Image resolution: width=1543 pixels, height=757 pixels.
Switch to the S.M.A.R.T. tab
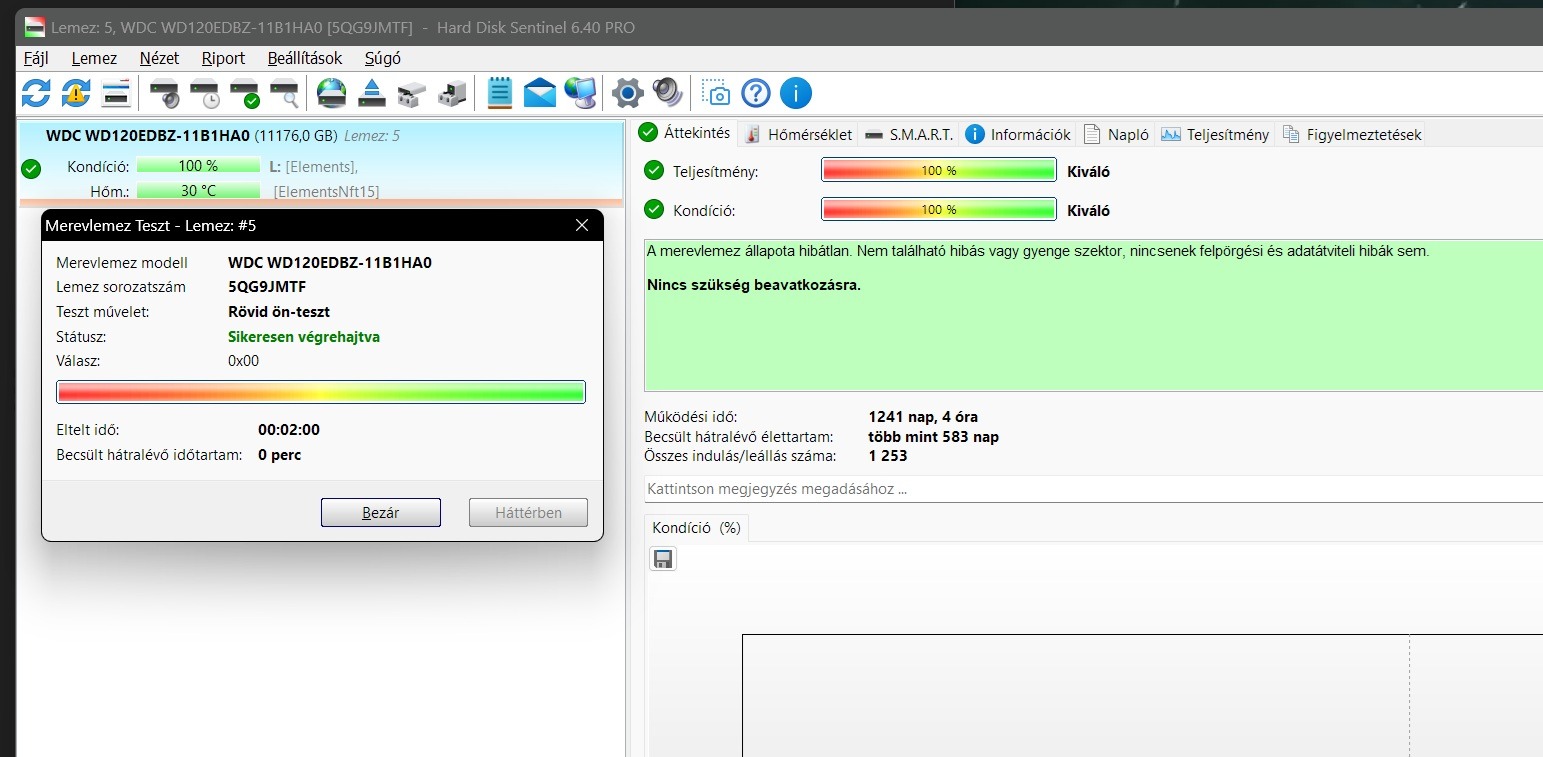pos(909,134)
